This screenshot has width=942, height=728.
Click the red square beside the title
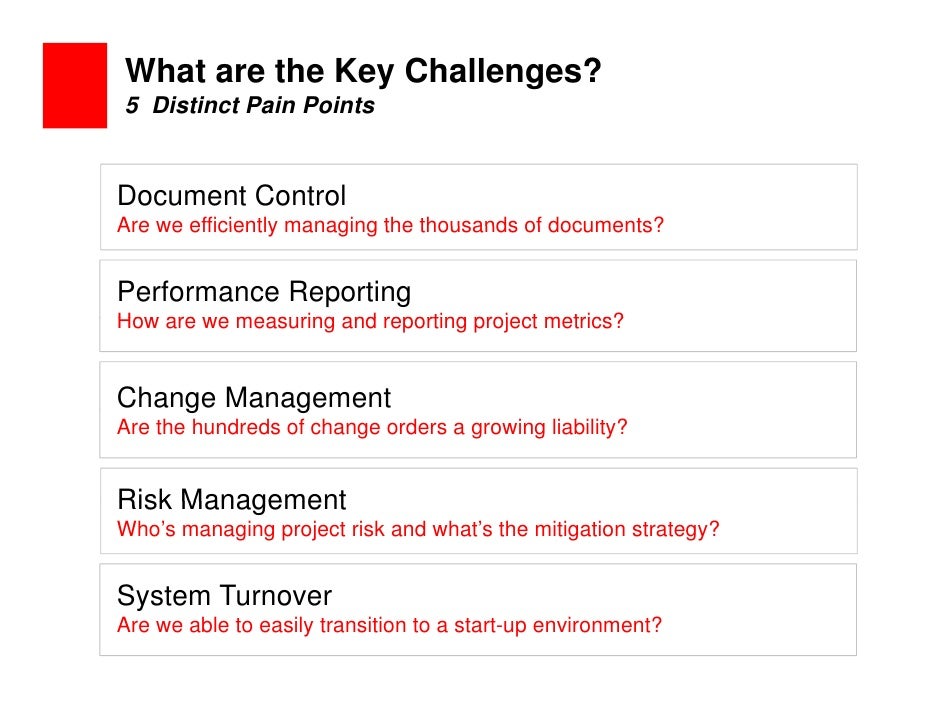click(x=75, y=85)
